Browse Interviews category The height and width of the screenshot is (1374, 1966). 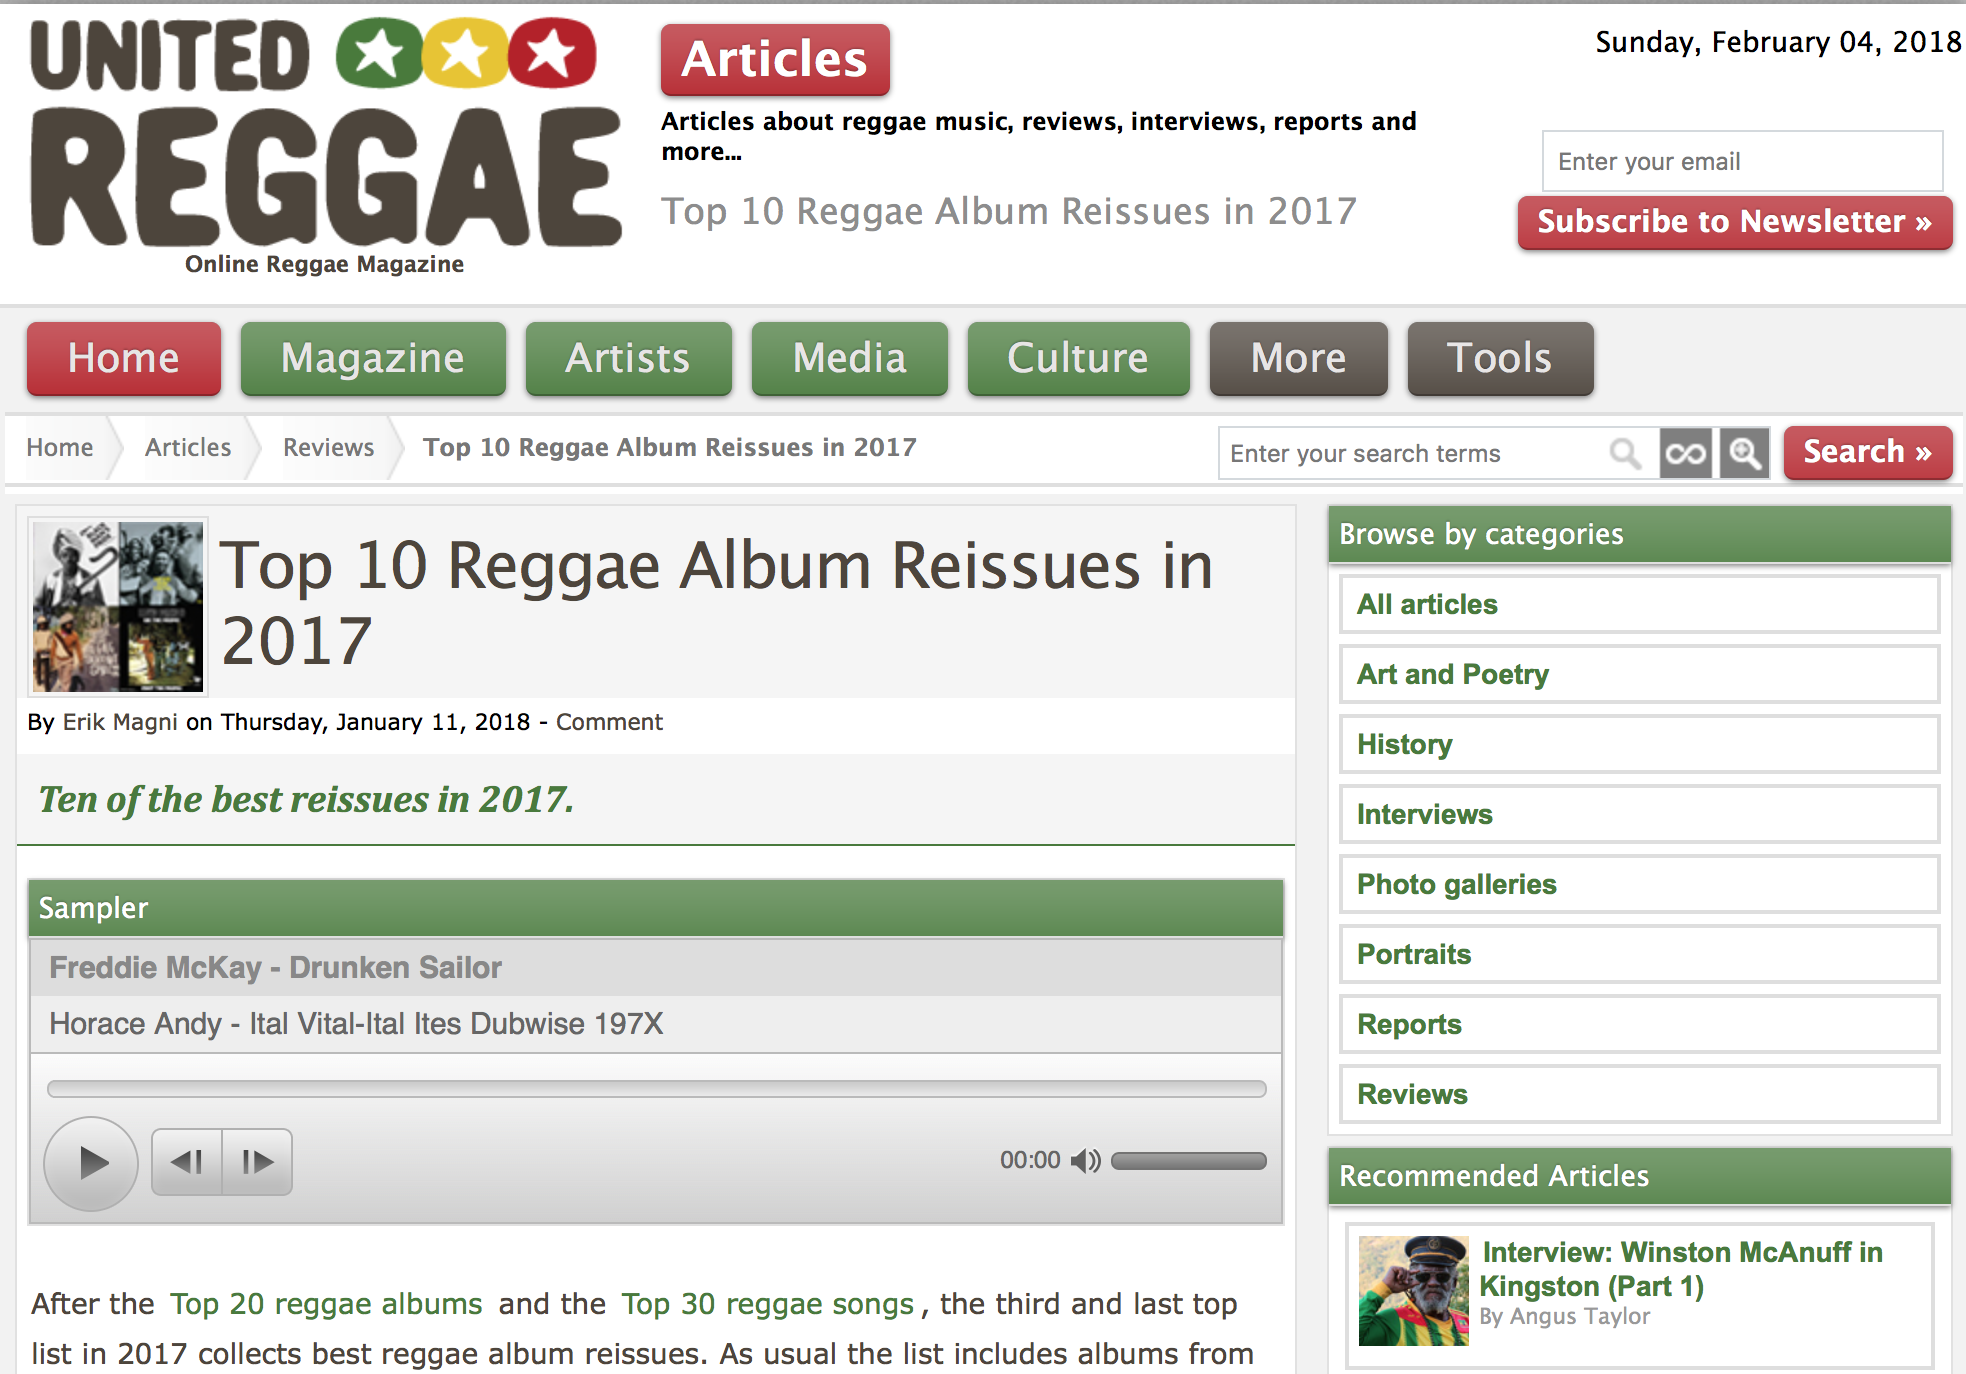coord(1640,814)
